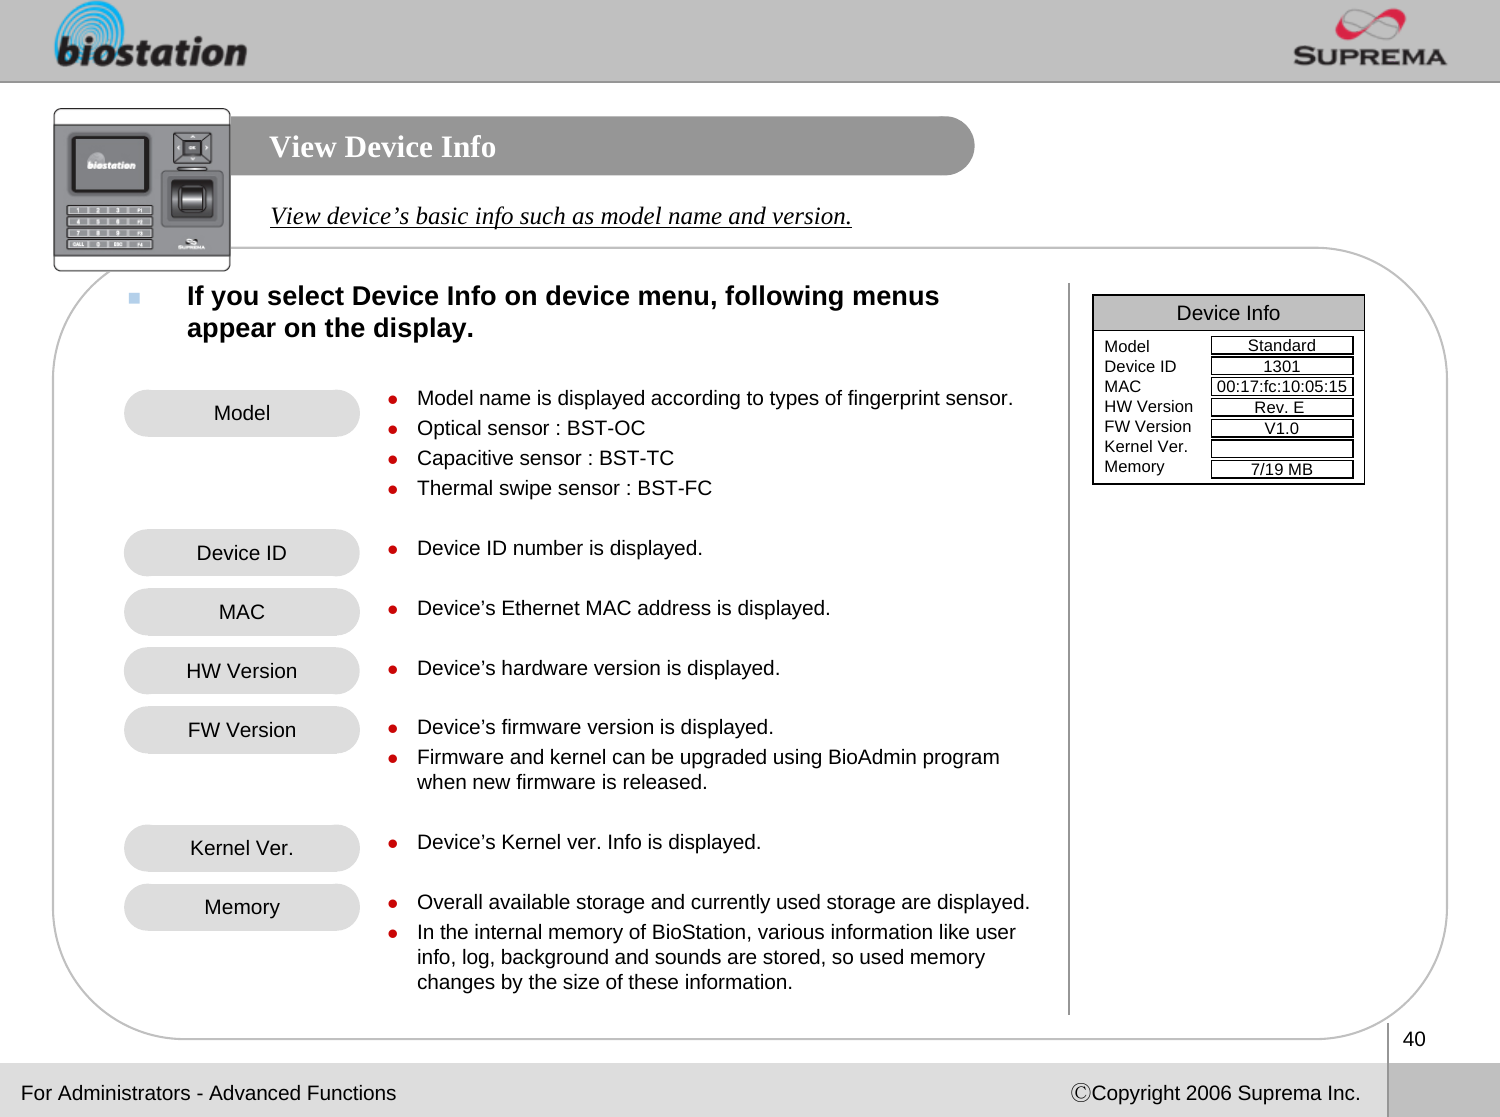Click the Kernel Ver. label in Device Info panel
Viewport: 1500px width, 1117px height.
tap(1146, 446)
